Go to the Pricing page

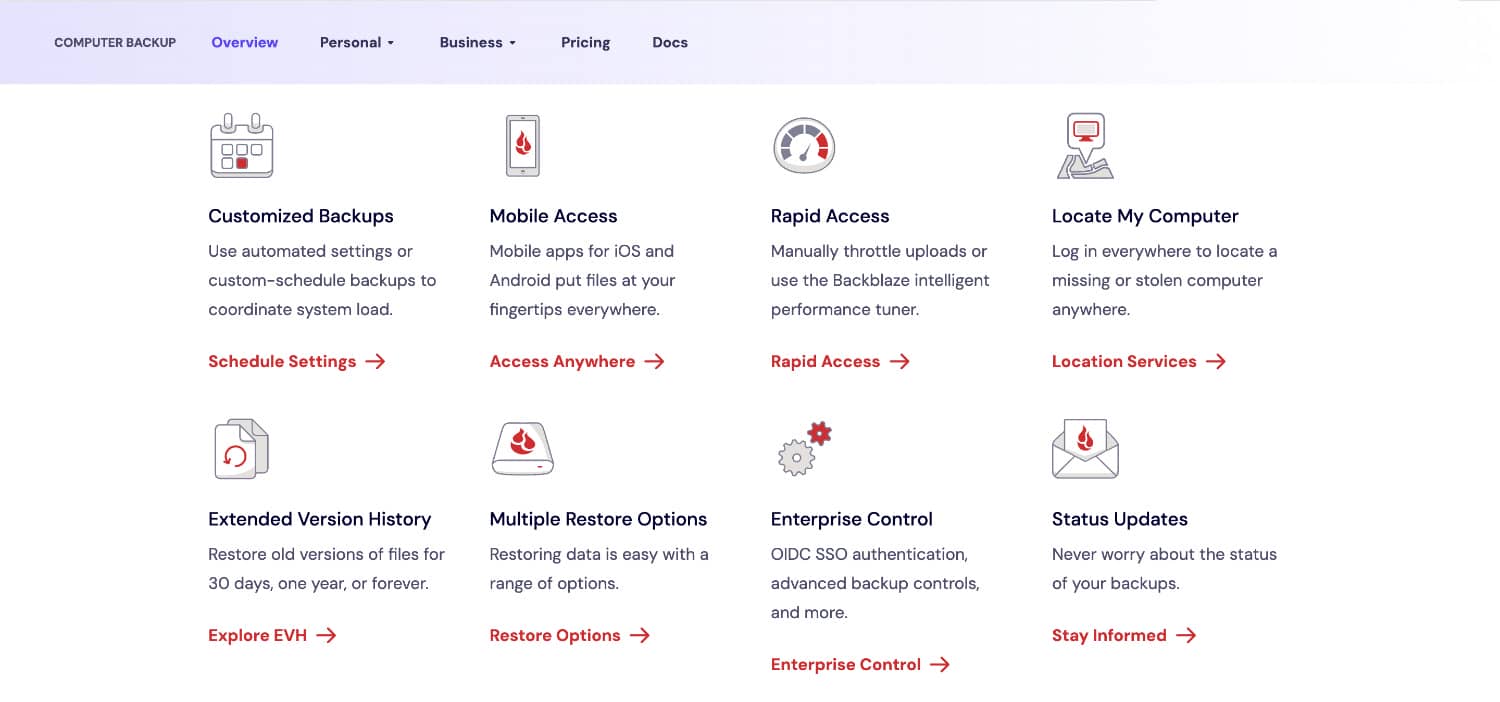click(585, 42)
